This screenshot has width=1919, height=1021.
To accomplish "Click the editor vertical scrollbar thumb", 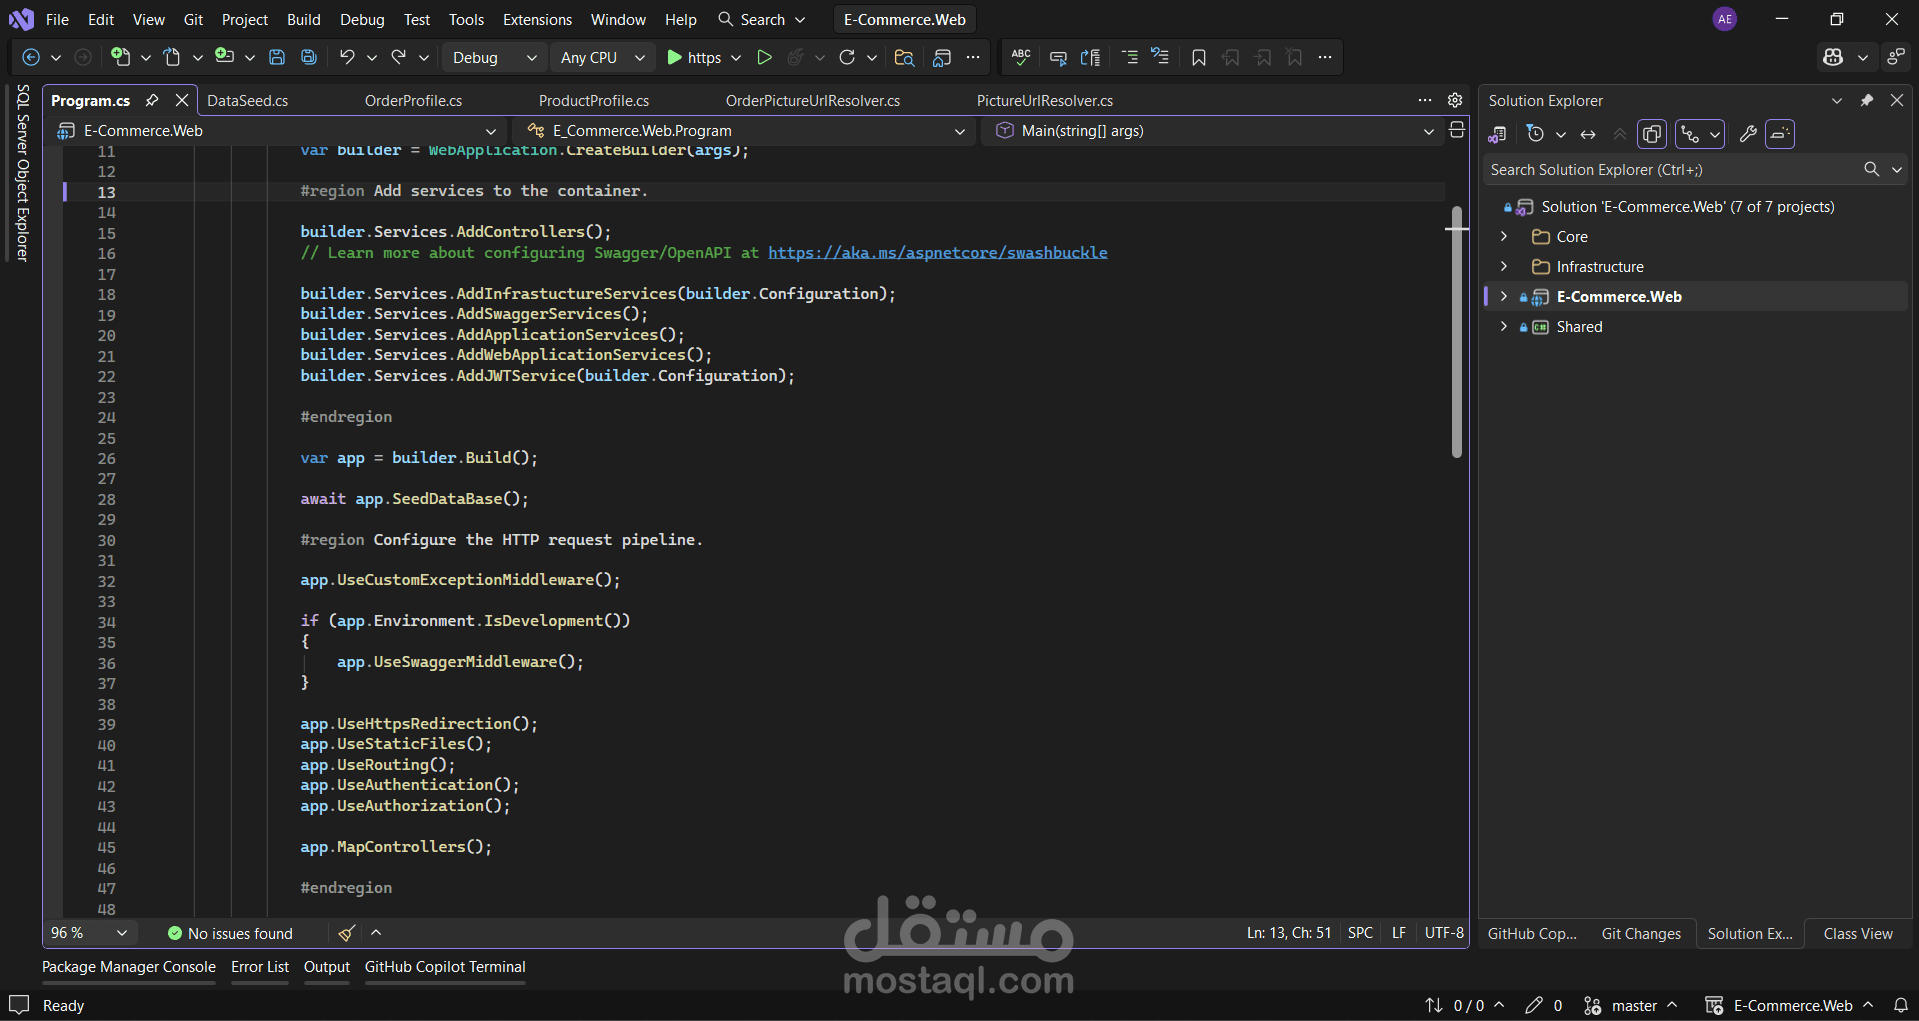I will [x=1457, y=333].
